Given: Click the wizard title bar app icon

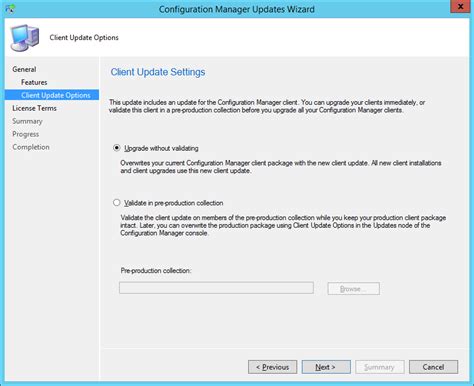Looking at the screenshot, I should click(10, 9).
